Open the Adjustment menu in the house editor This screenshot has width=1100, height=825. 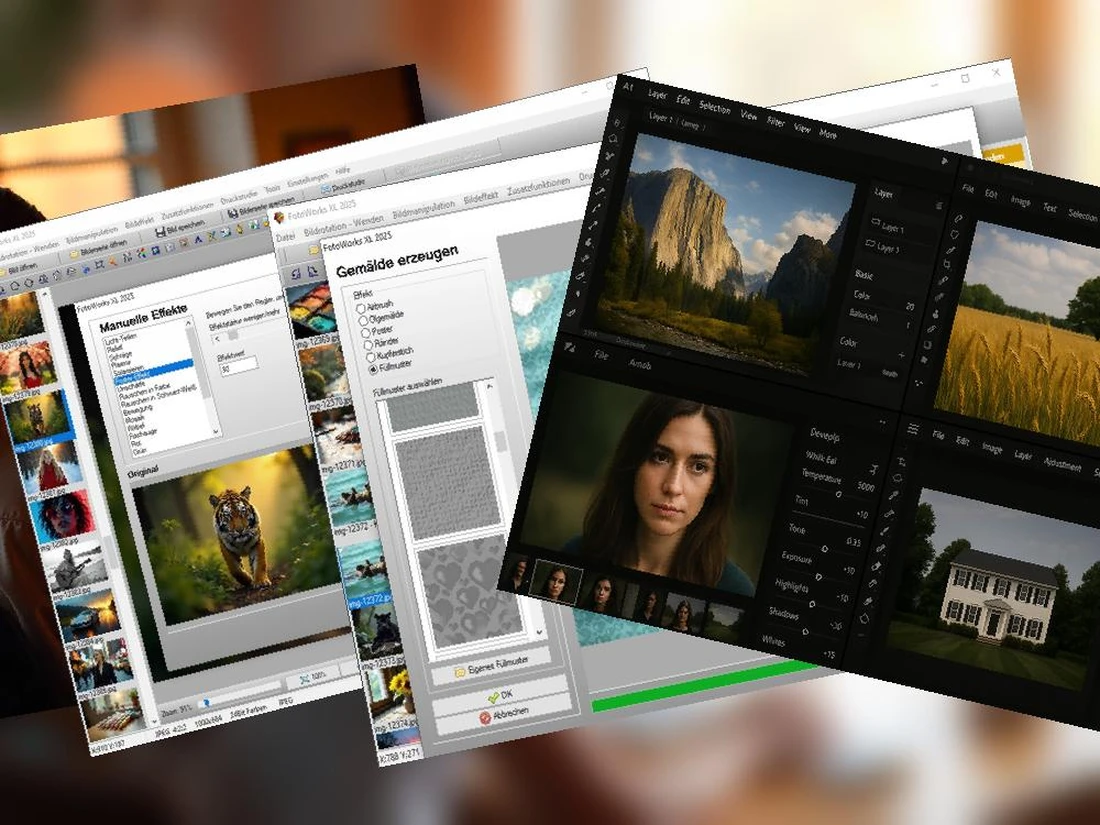pyautogui.click(x=1062, y=463)
